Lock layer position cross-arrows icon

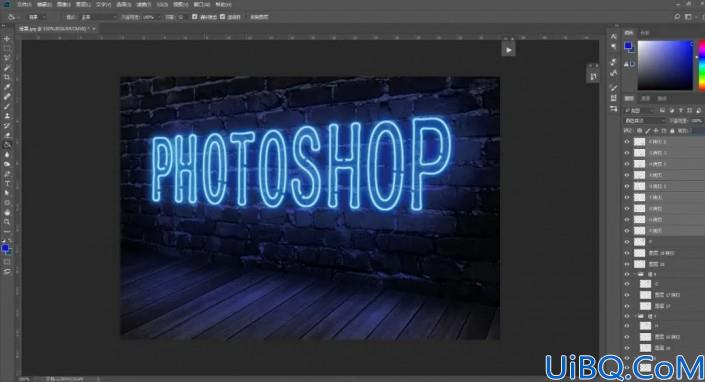[x=656, y=131]
